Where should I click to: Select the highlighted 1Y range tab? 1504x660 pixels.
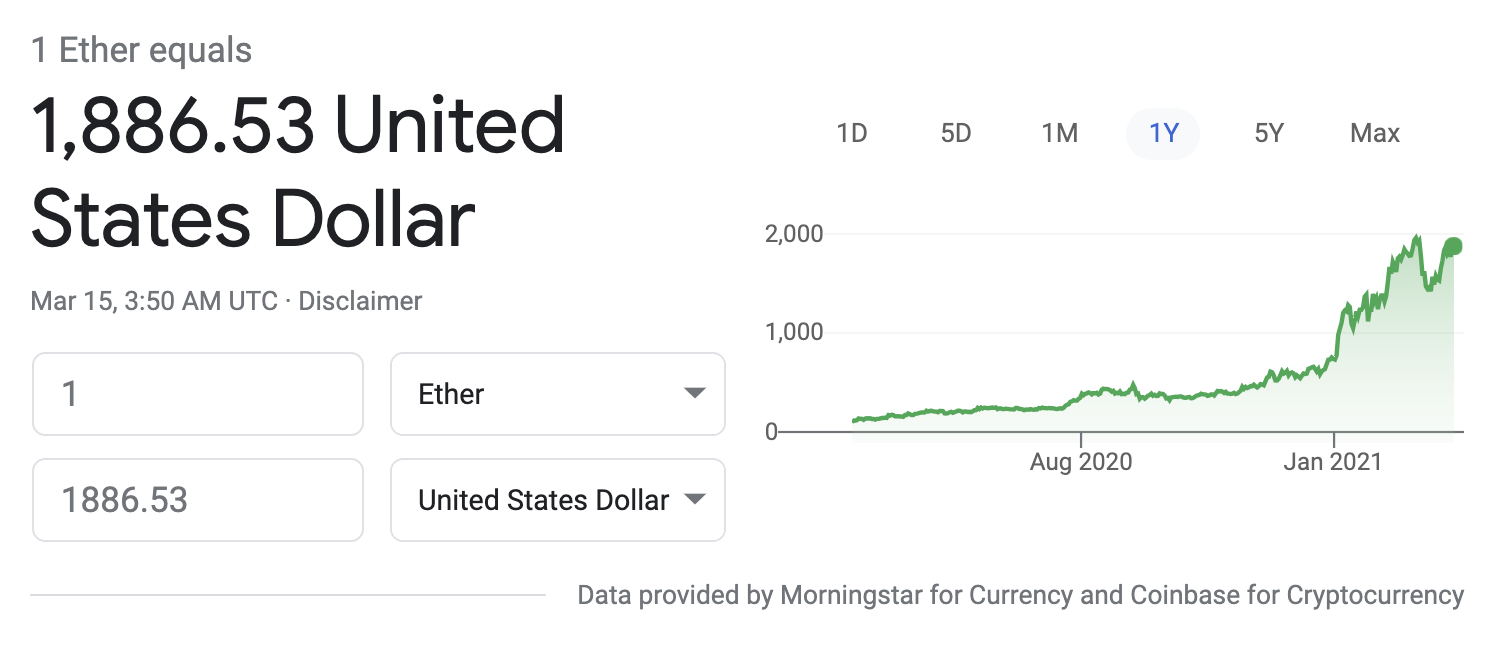1163,133
